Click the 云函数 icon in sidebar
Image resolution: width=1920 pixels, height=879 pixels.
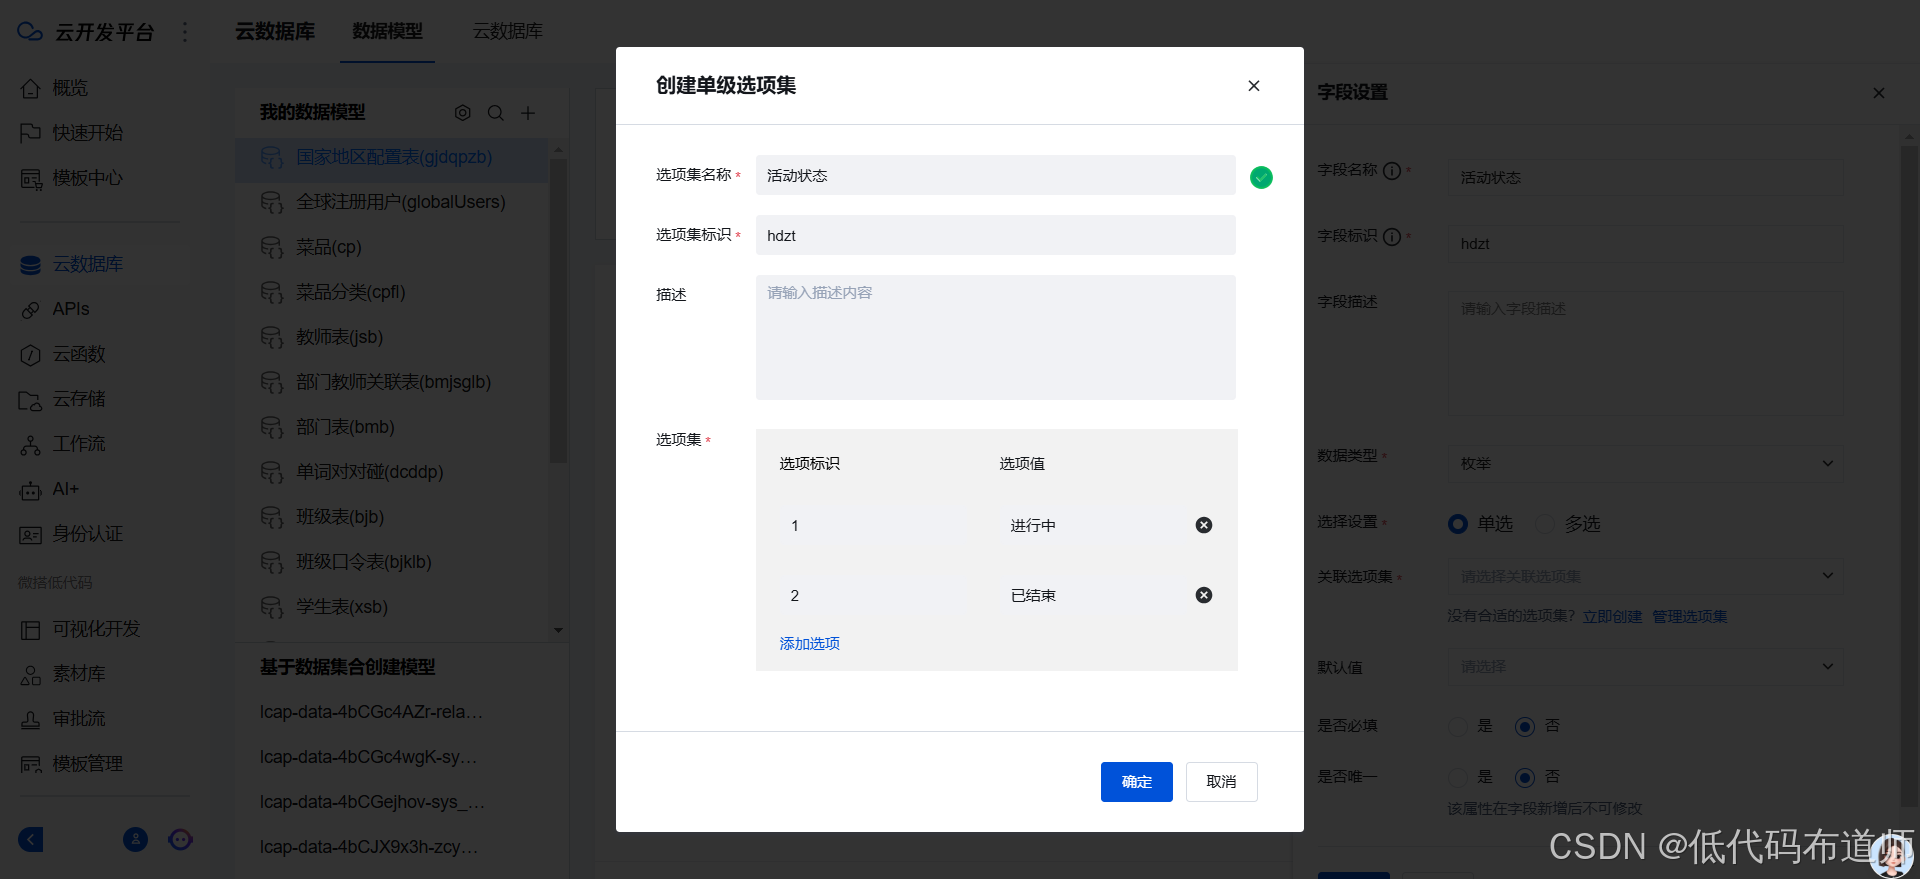pos(31,355)
